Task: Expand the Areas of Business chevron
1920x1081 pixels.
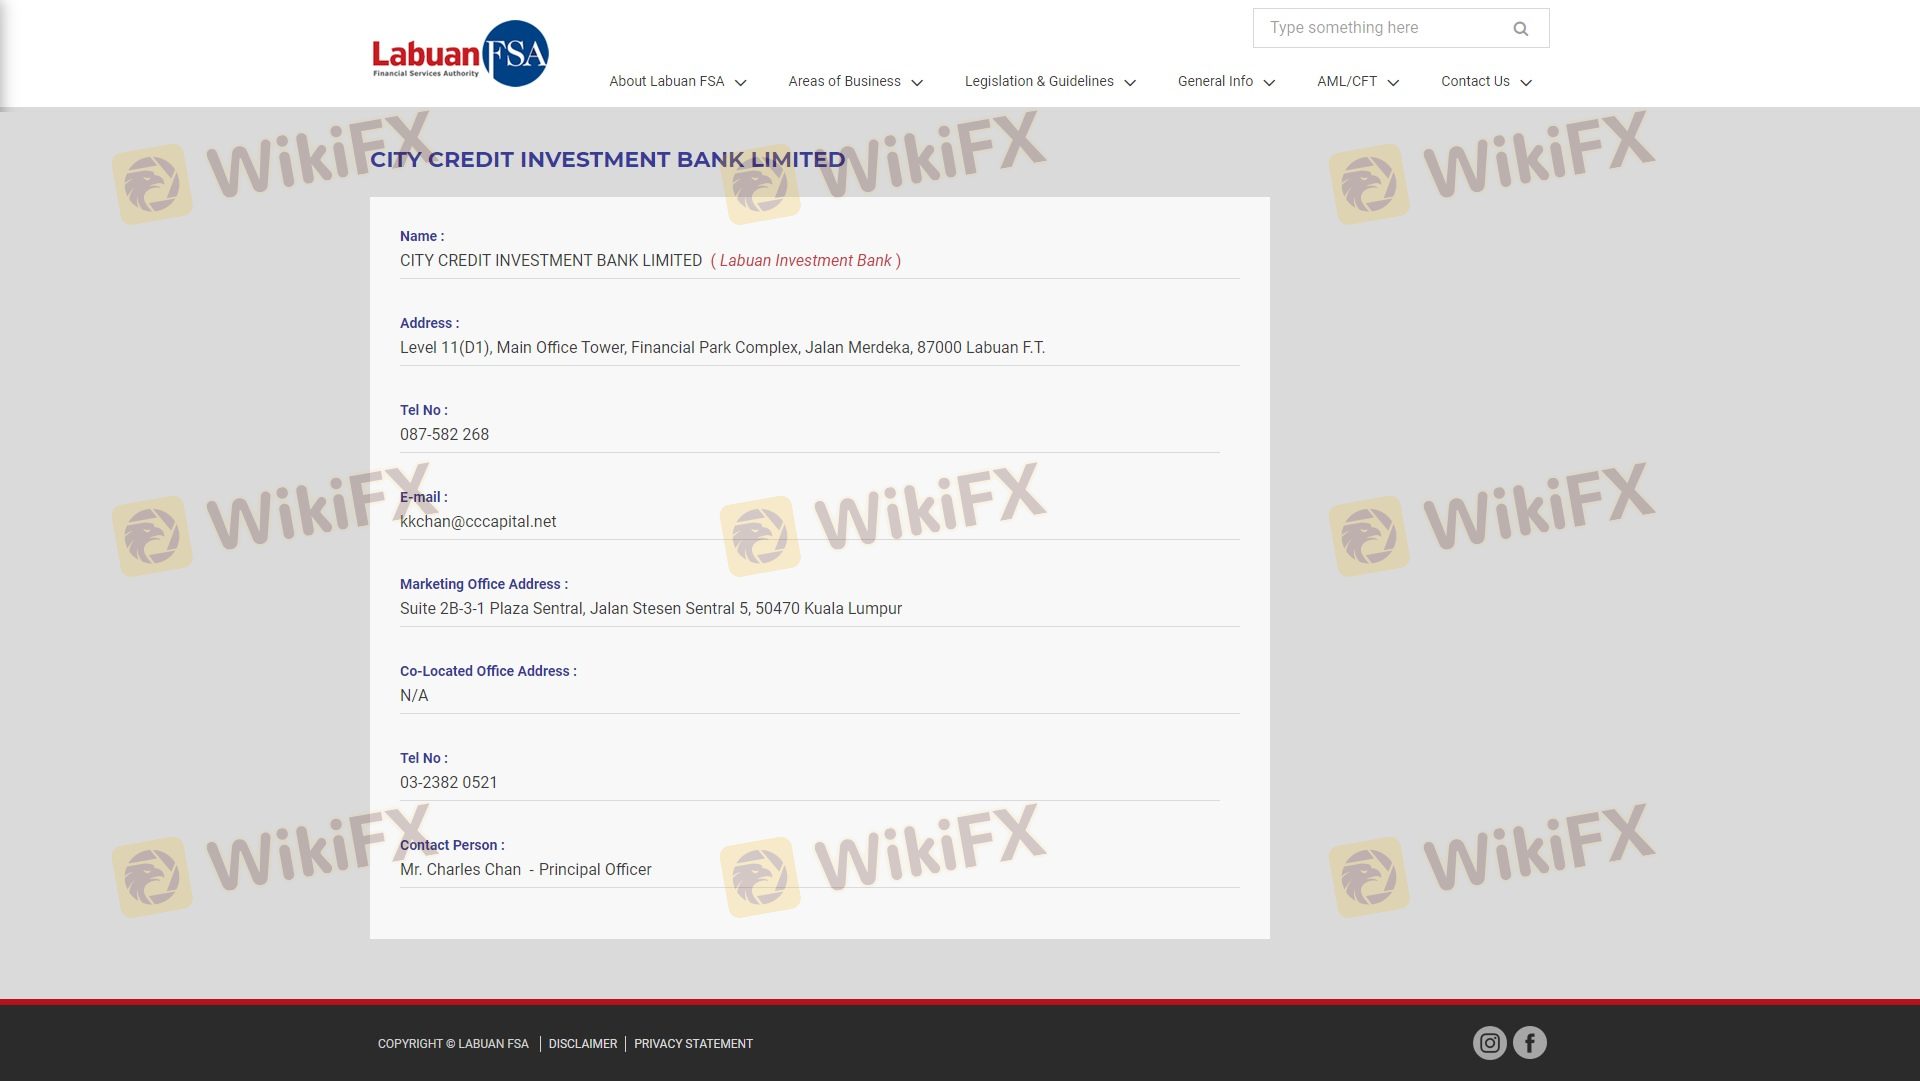Action: coord(917,83)
